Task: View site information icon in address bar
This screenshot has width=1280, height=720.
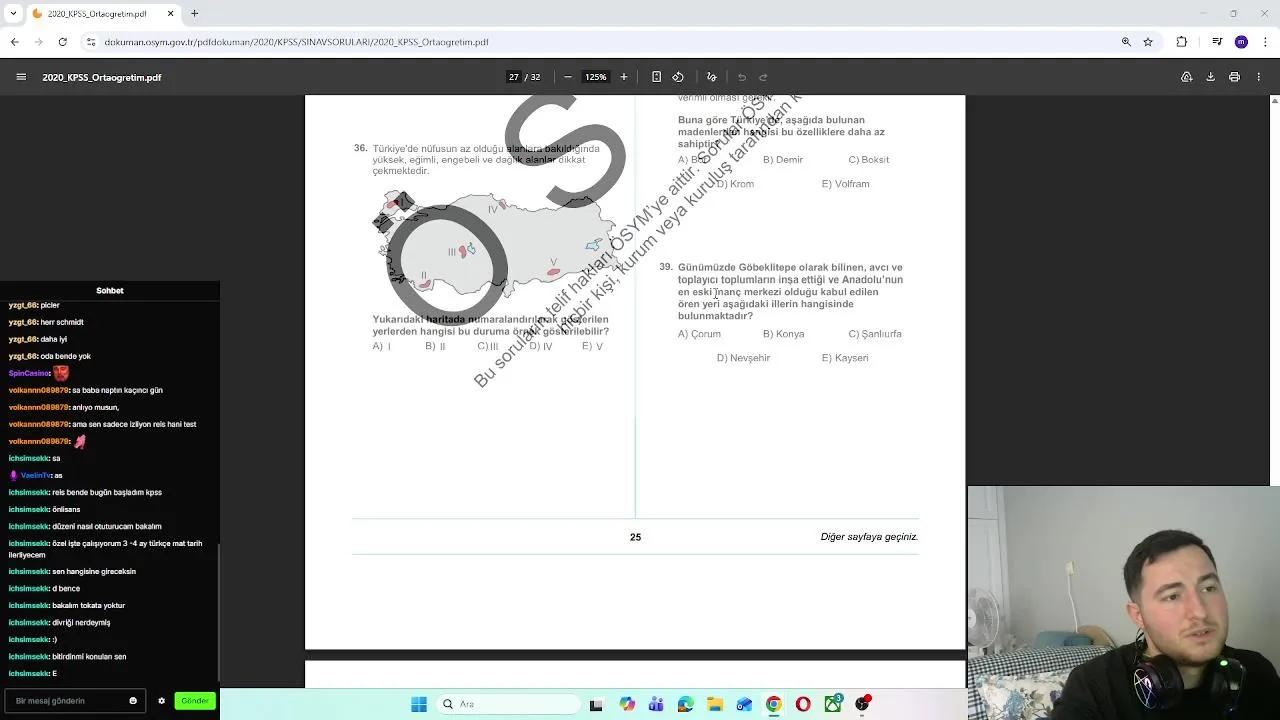Action: [x=91, y=42]
